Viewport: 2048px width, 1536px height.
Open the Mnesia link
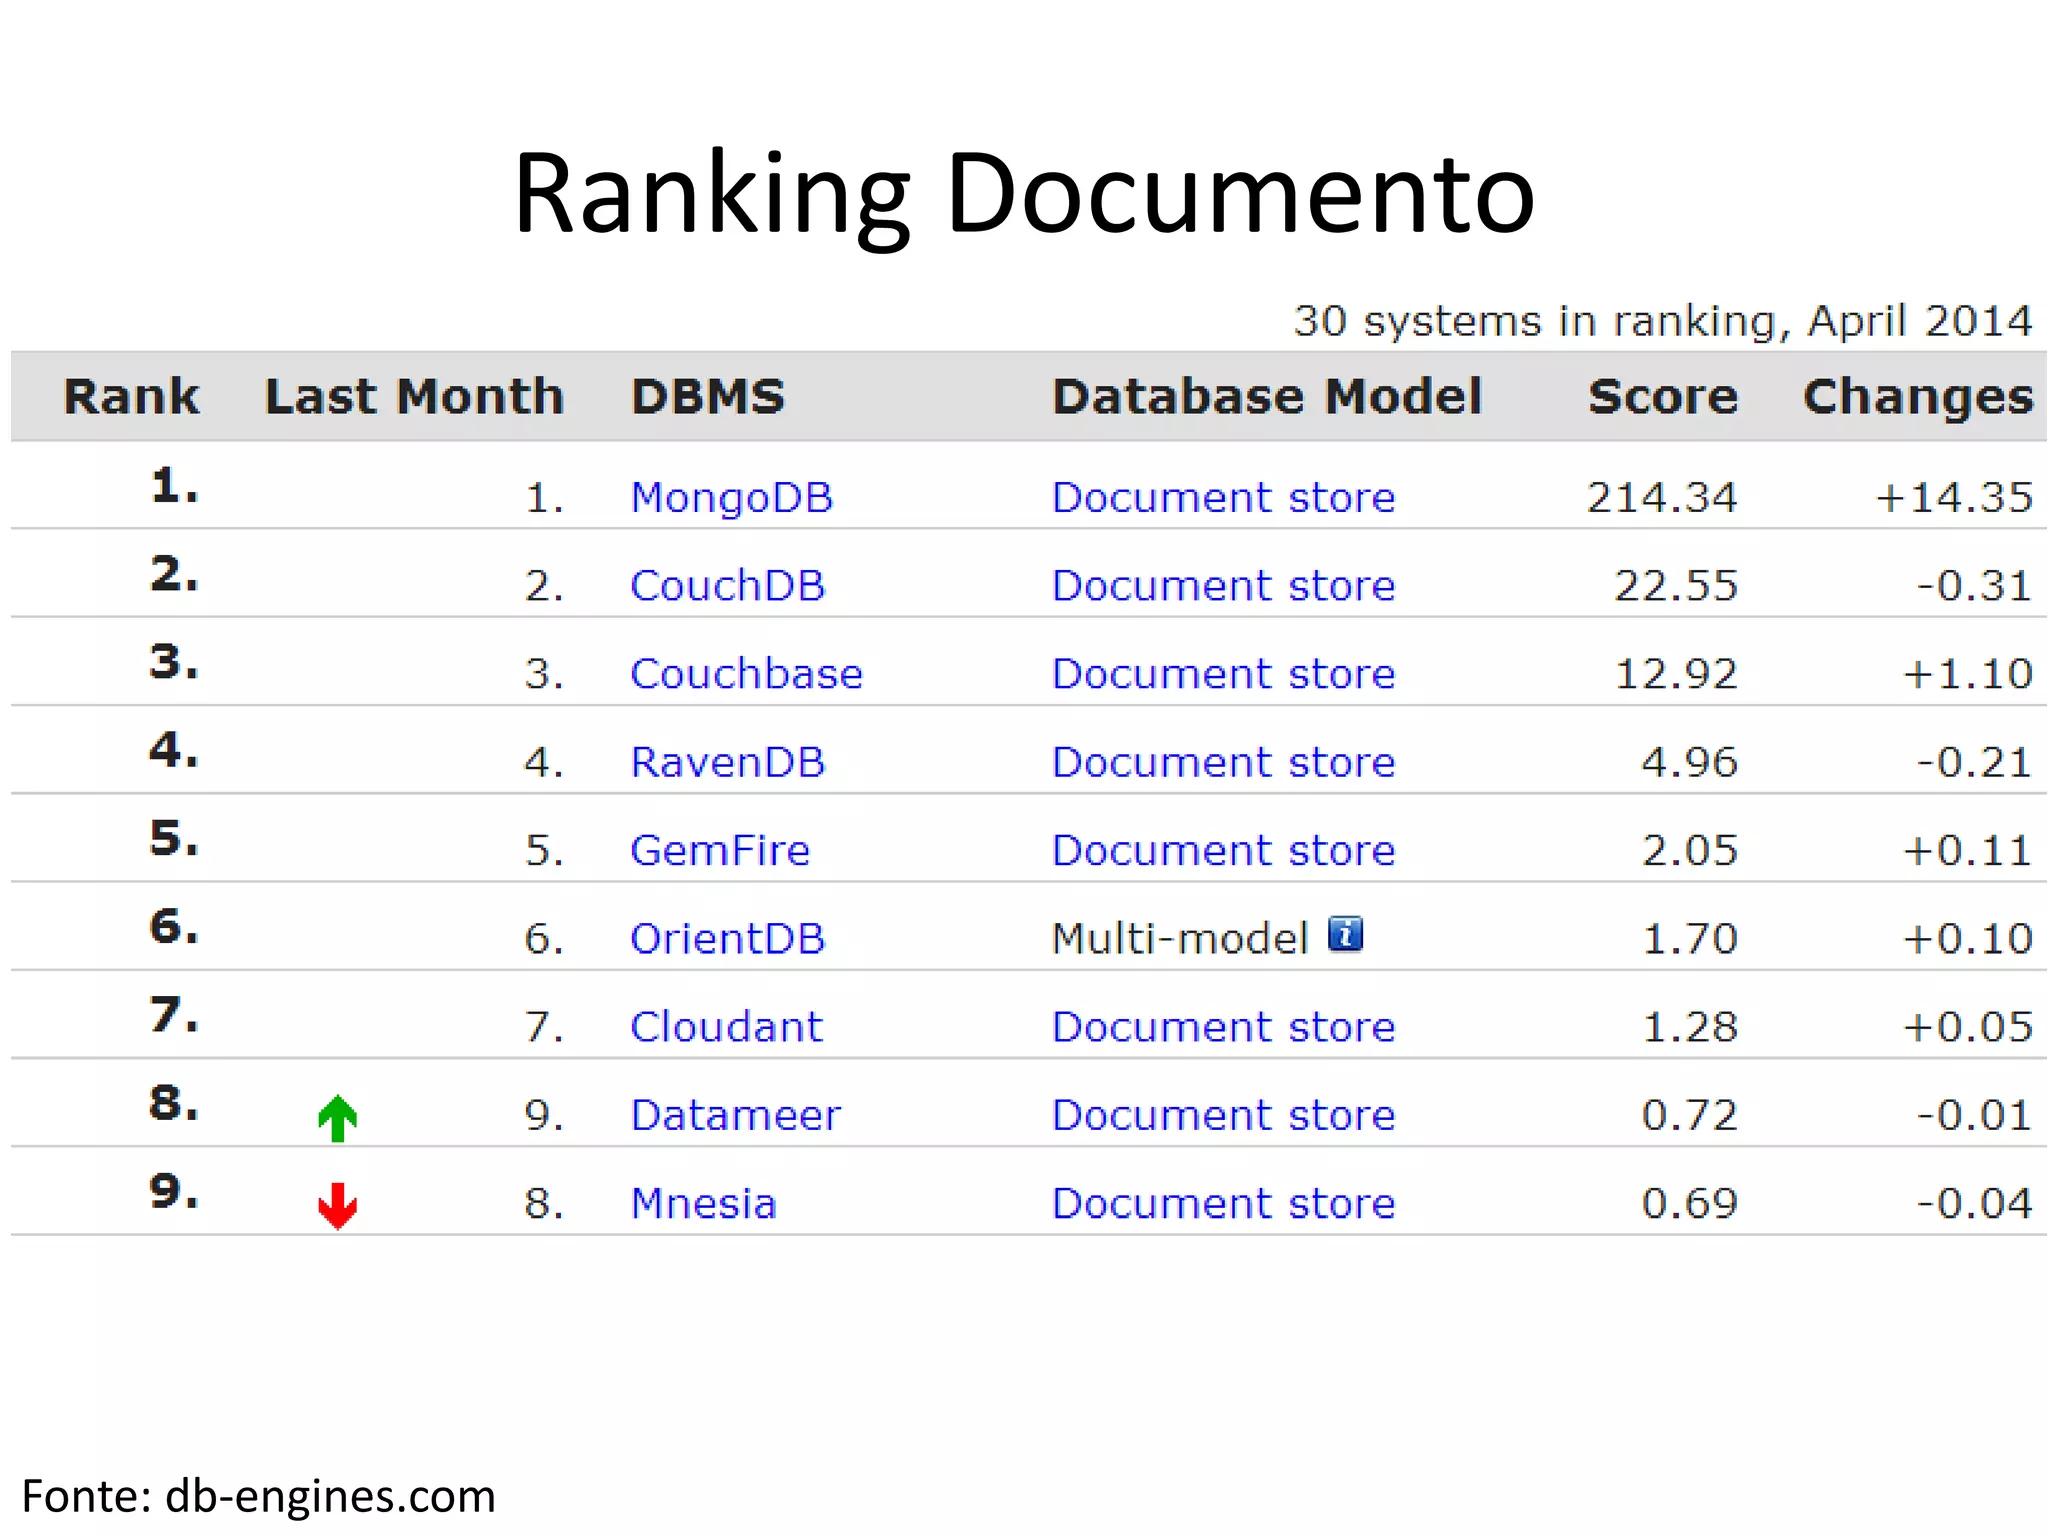tap(704, 1203)
